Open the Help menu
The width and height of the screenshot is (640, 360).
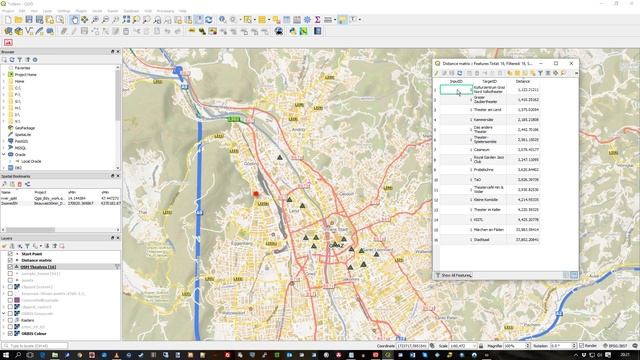(183, 11)
